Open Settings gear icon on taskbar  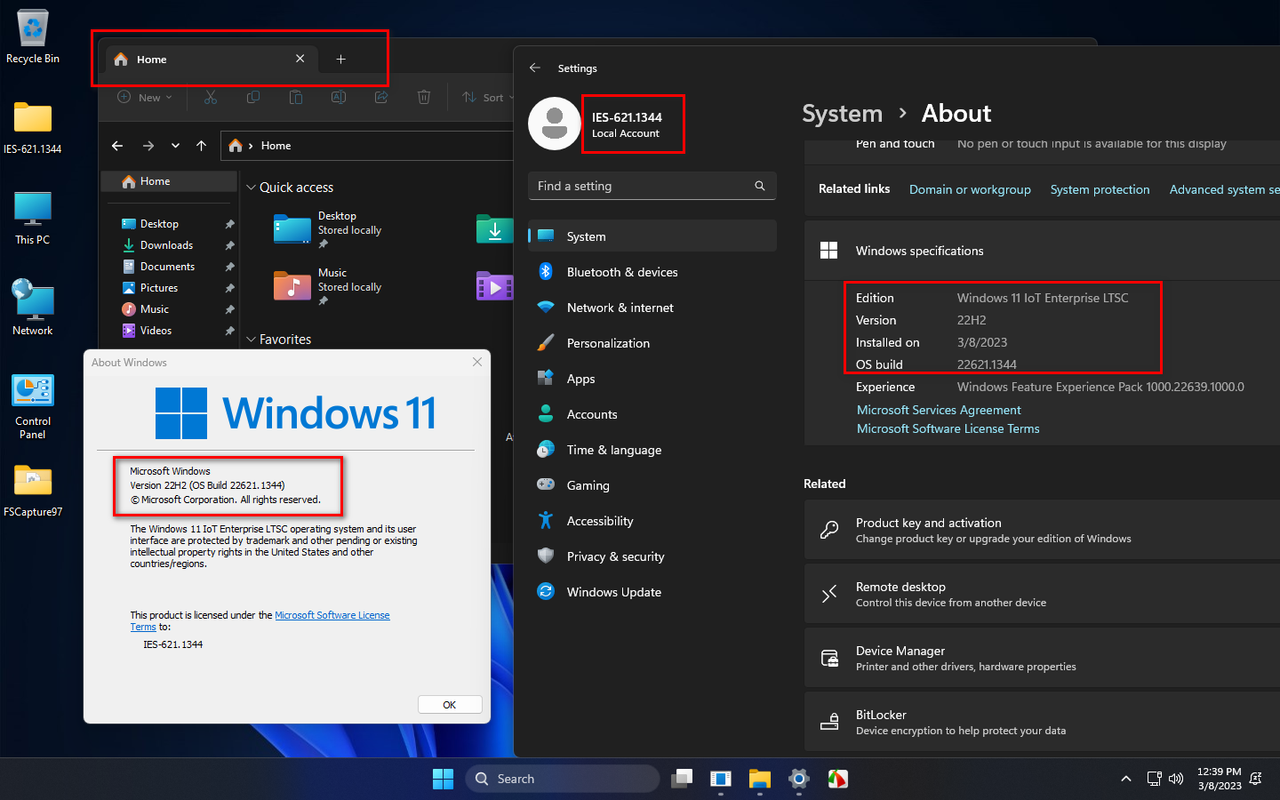(798, 778)
